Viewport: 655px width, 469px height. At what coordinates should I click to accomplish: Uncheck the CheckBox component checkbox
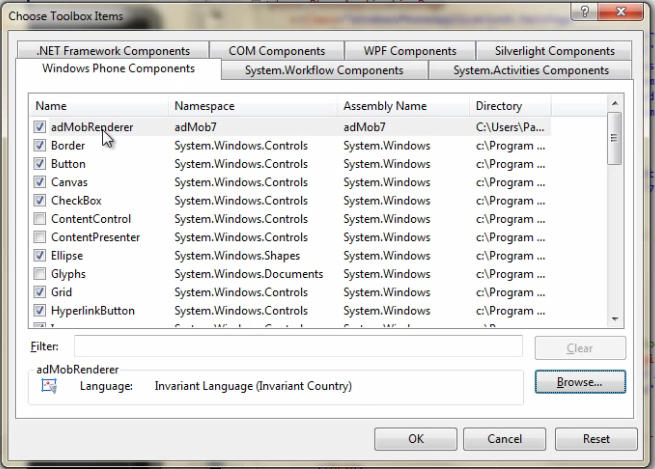coord(40,200)
